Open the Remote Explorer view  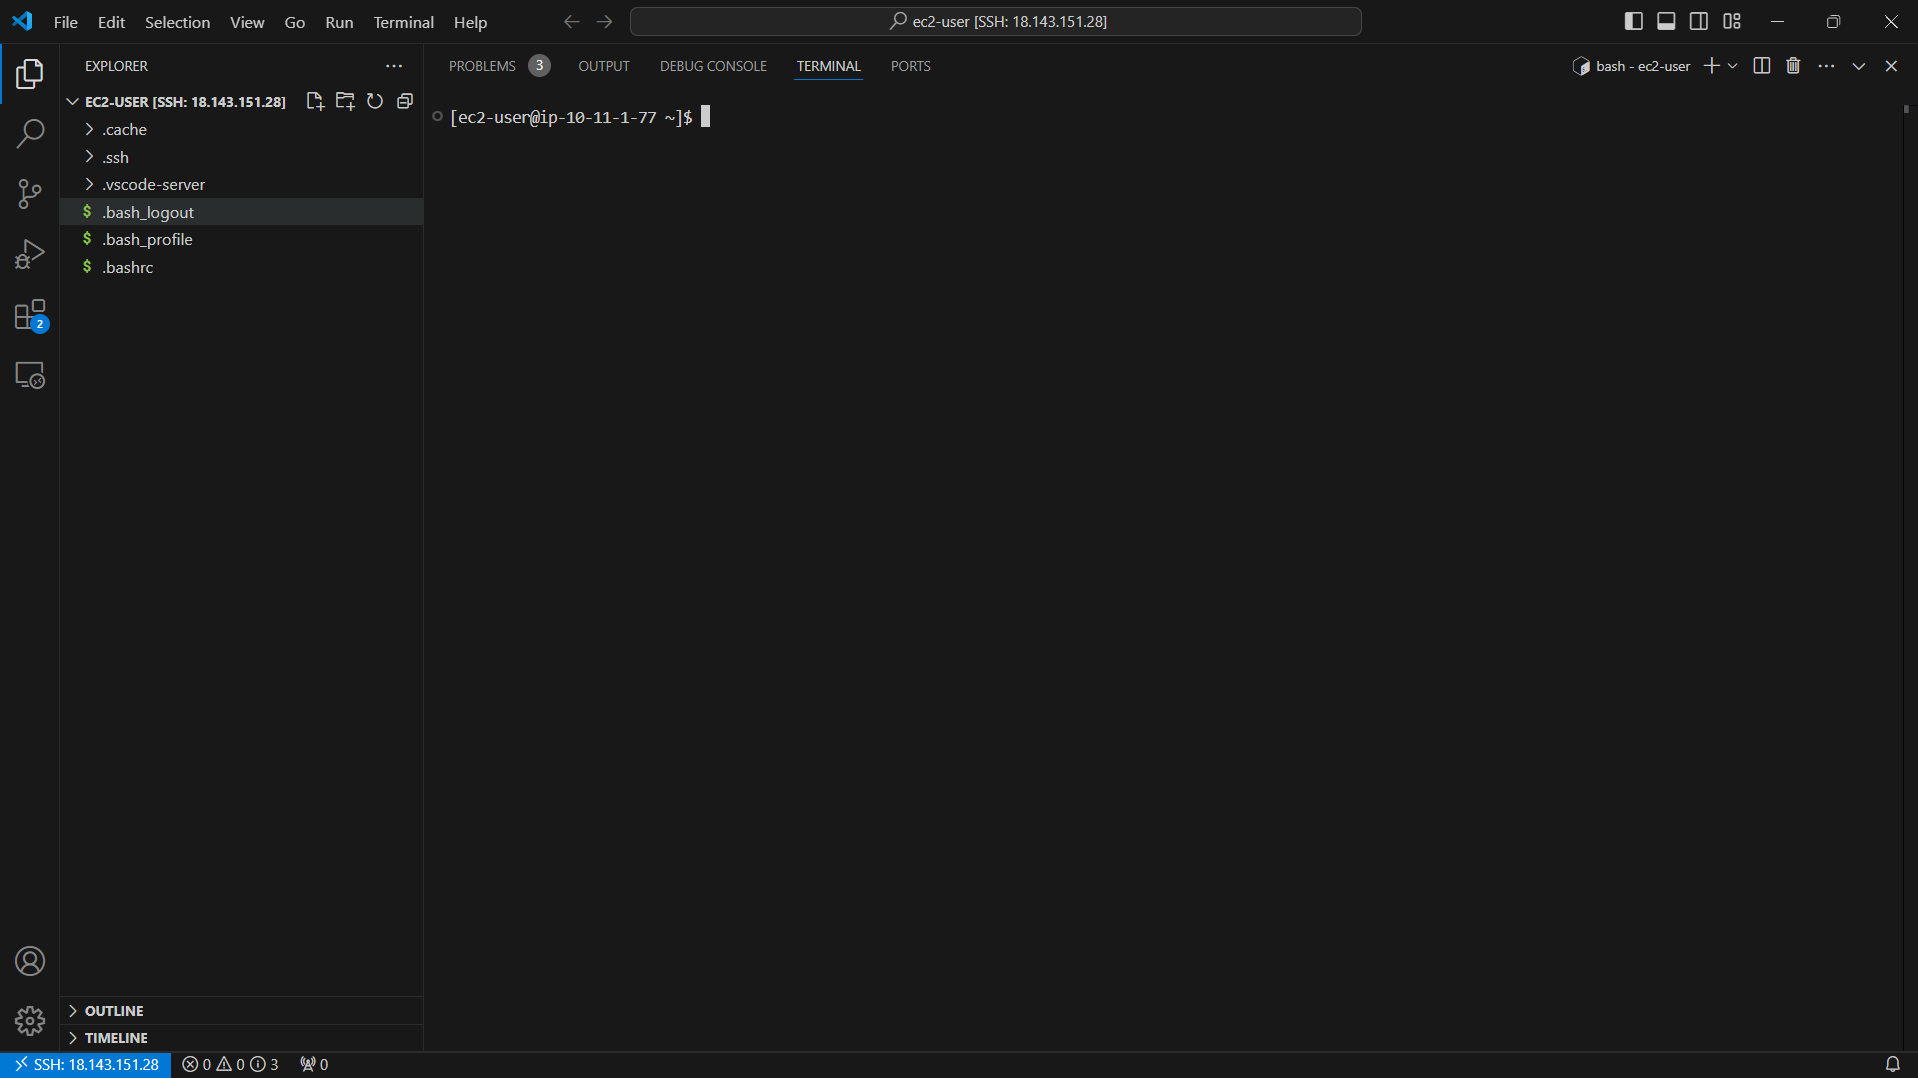coord(30,375)
